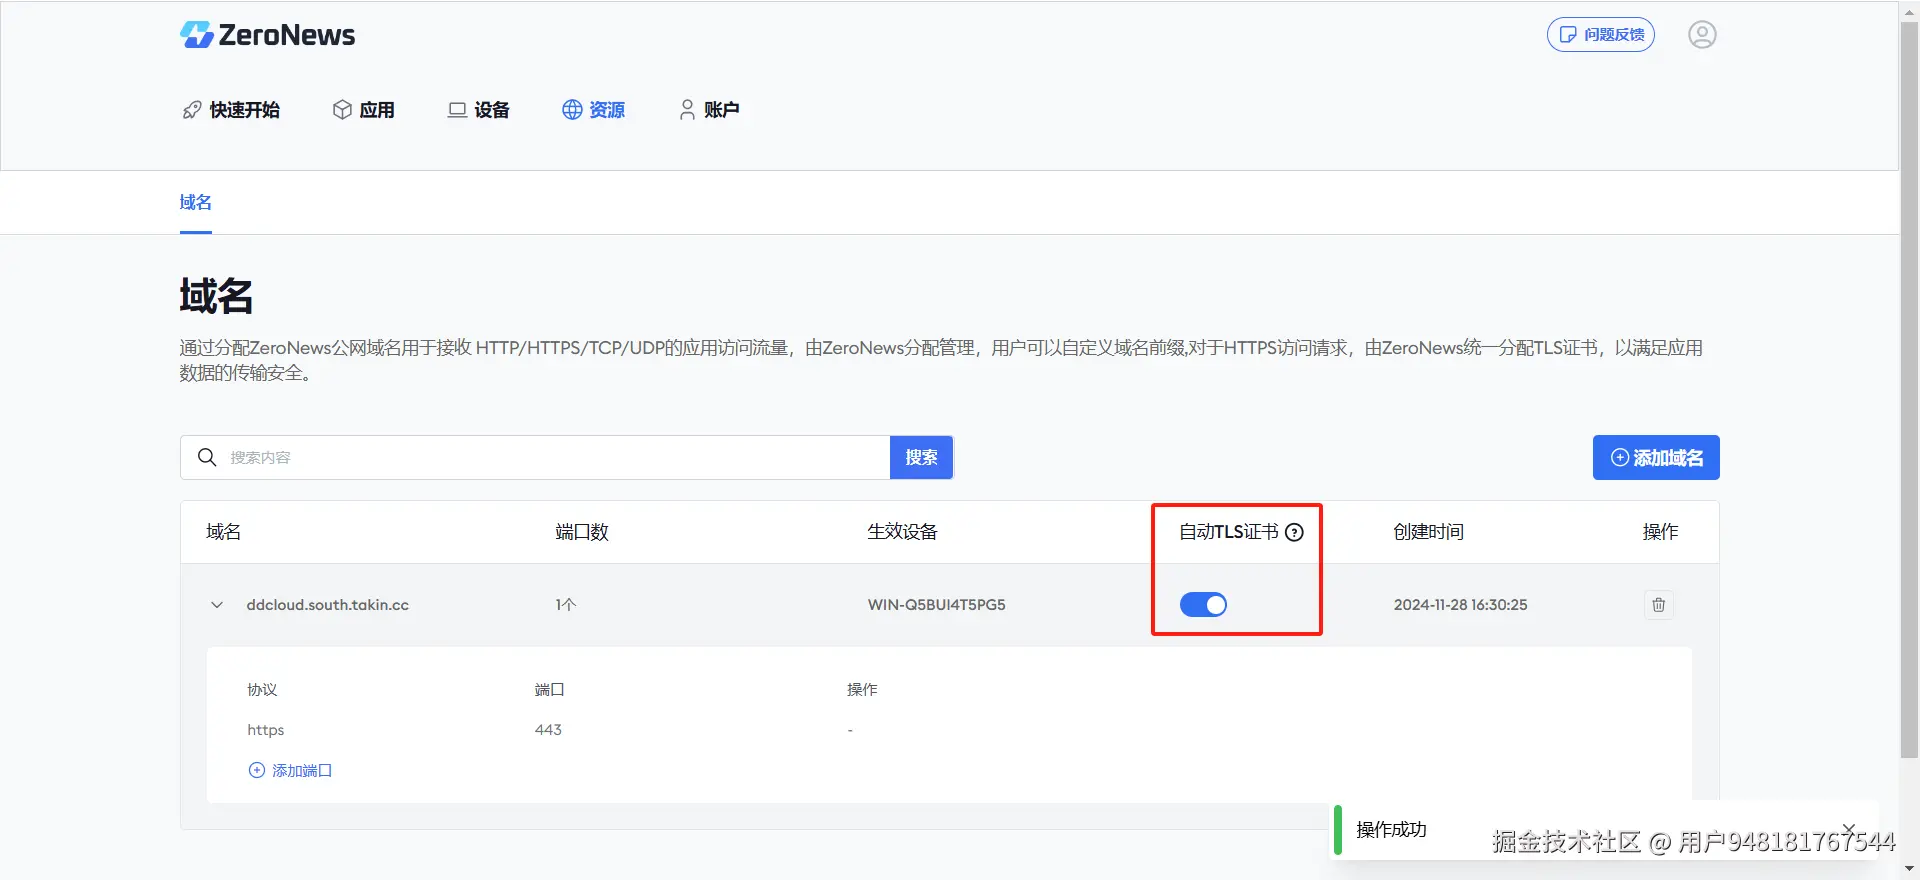Click the 创建时间 column header
The width and height of the screenshot is (1920, 880).
pos(1429,532)
